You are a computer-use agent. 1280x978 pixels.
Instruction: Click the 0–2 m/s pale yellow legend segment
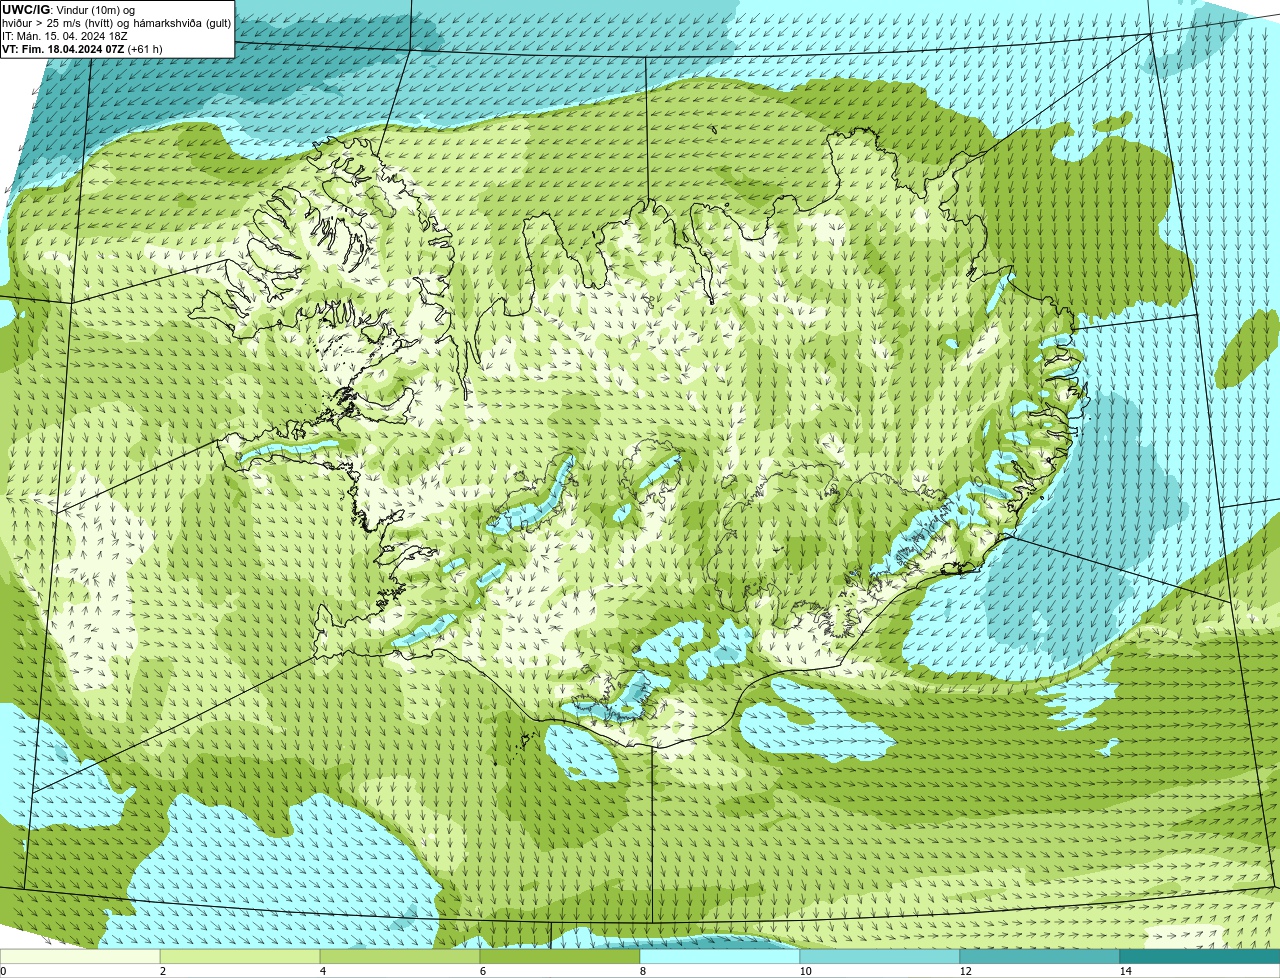(80, 956)
